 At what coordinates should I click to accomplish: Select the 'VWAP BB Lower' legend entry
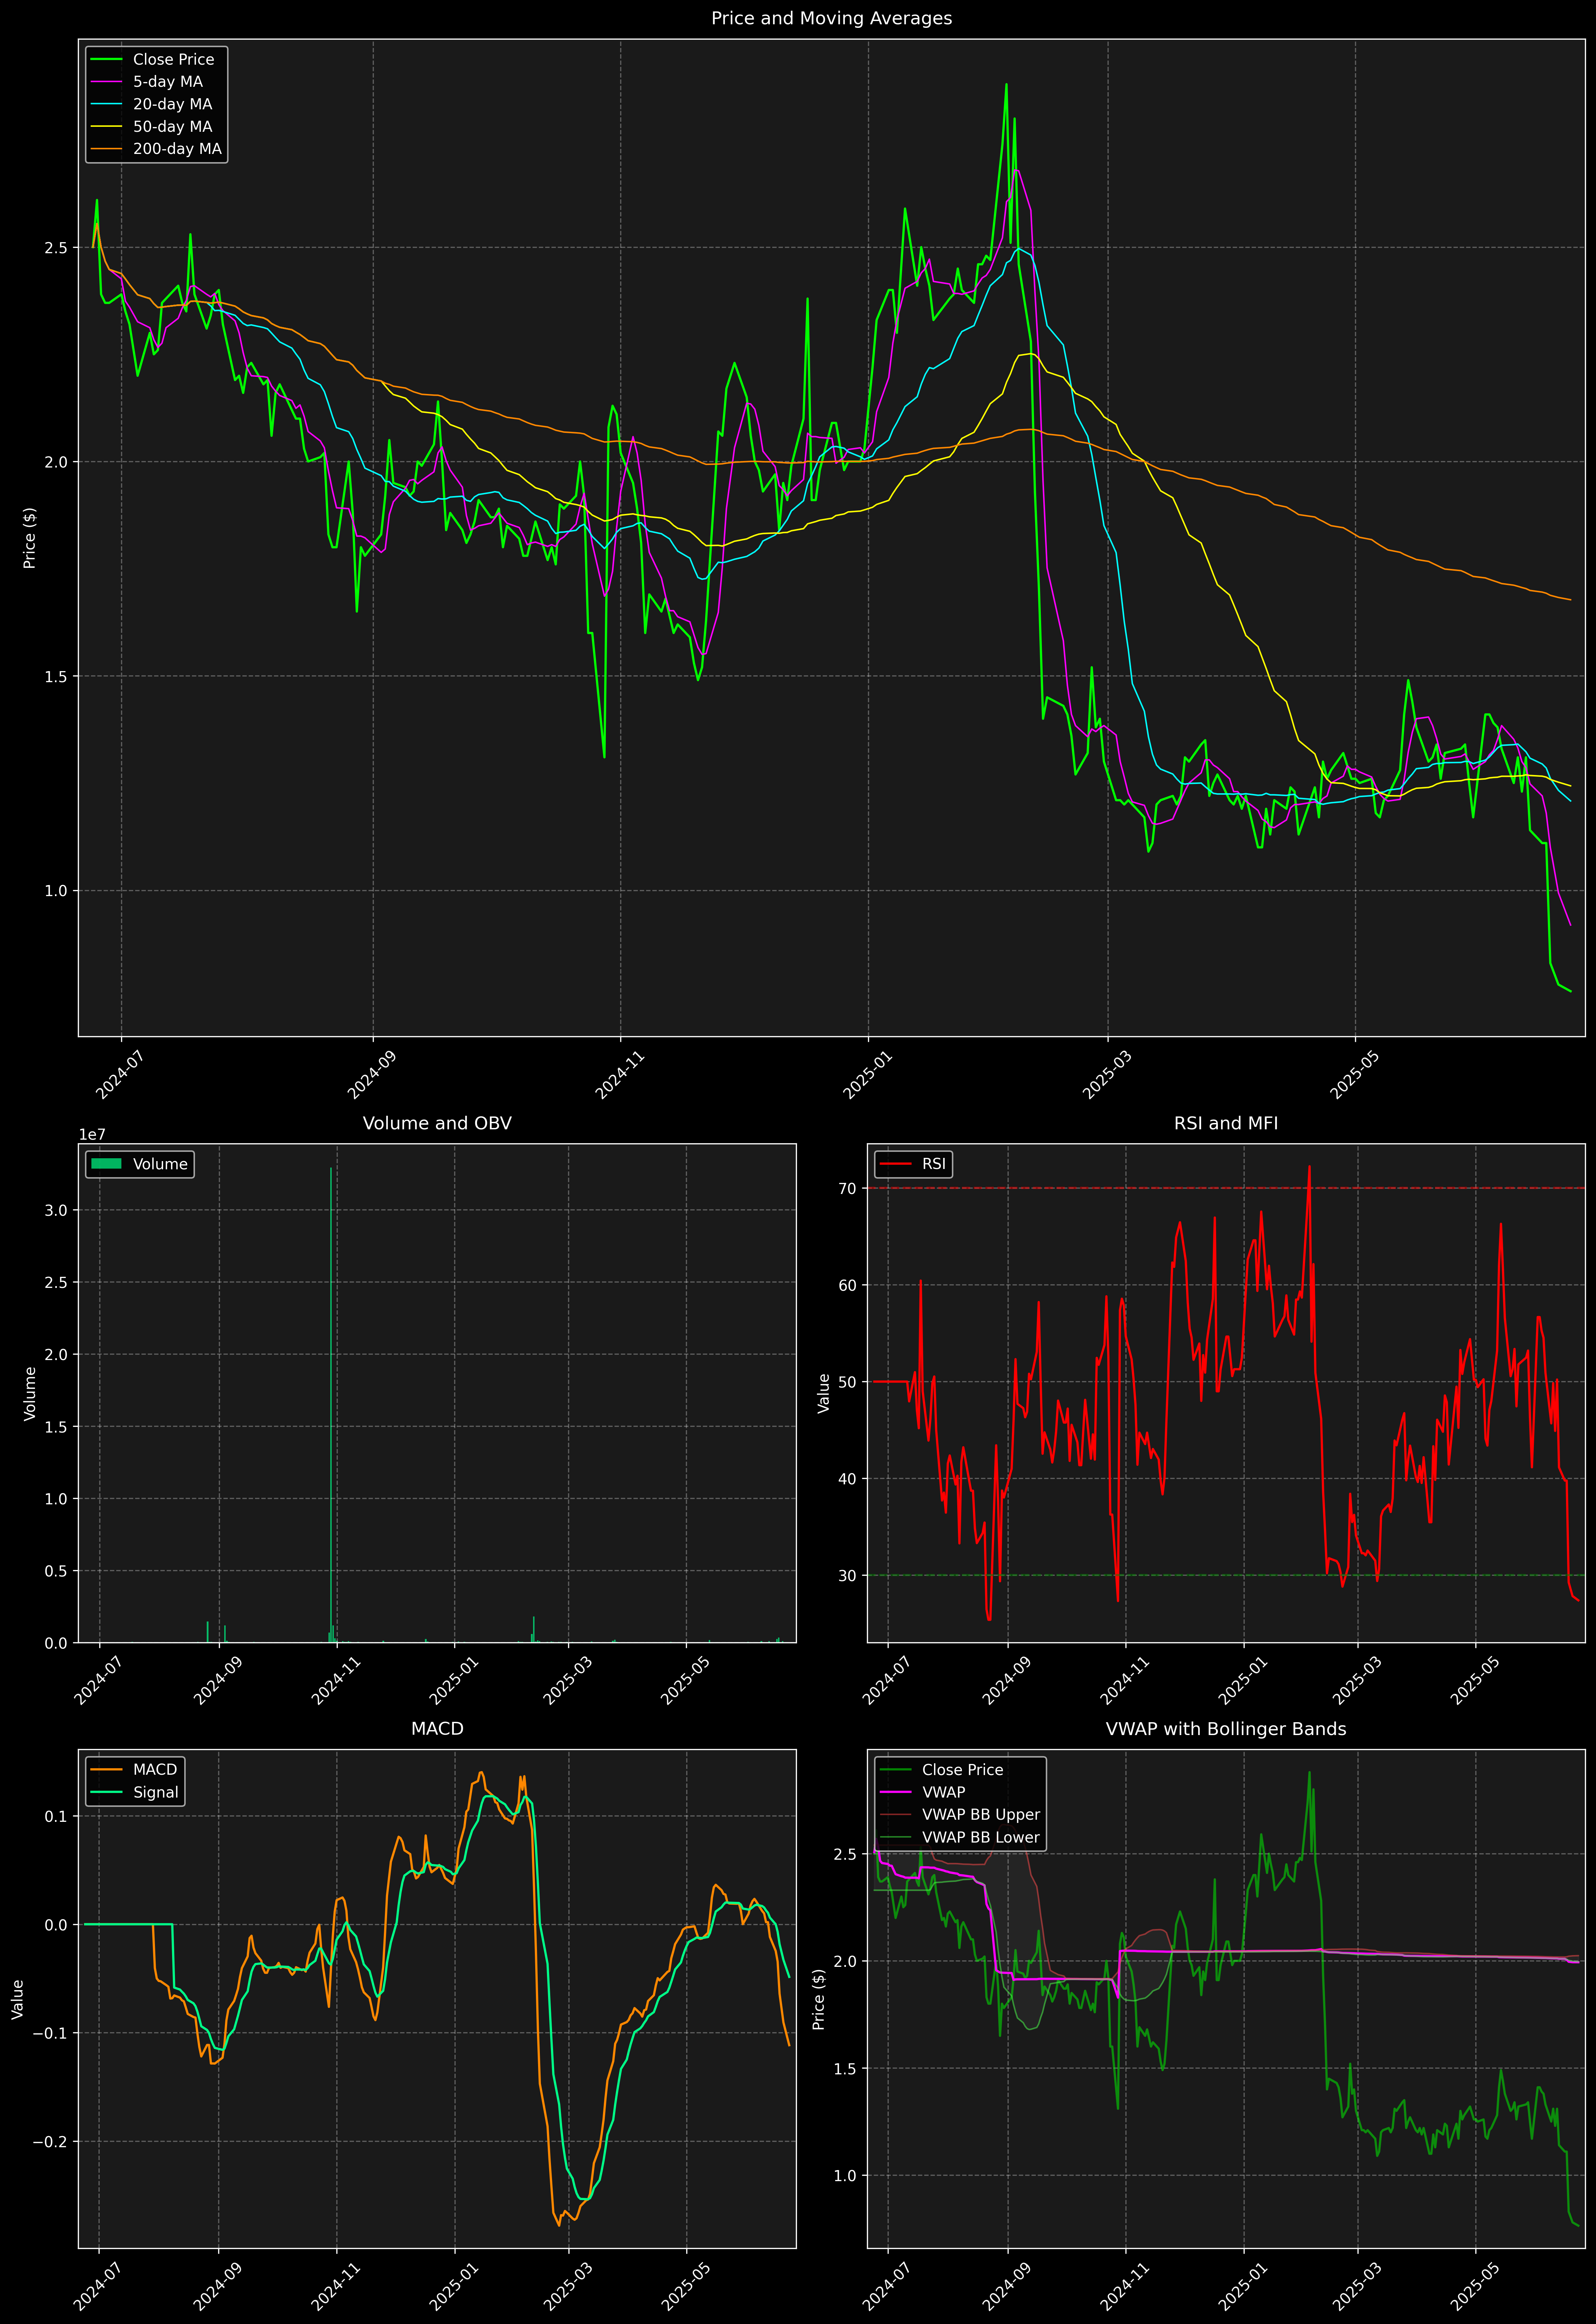(981, 1837)
